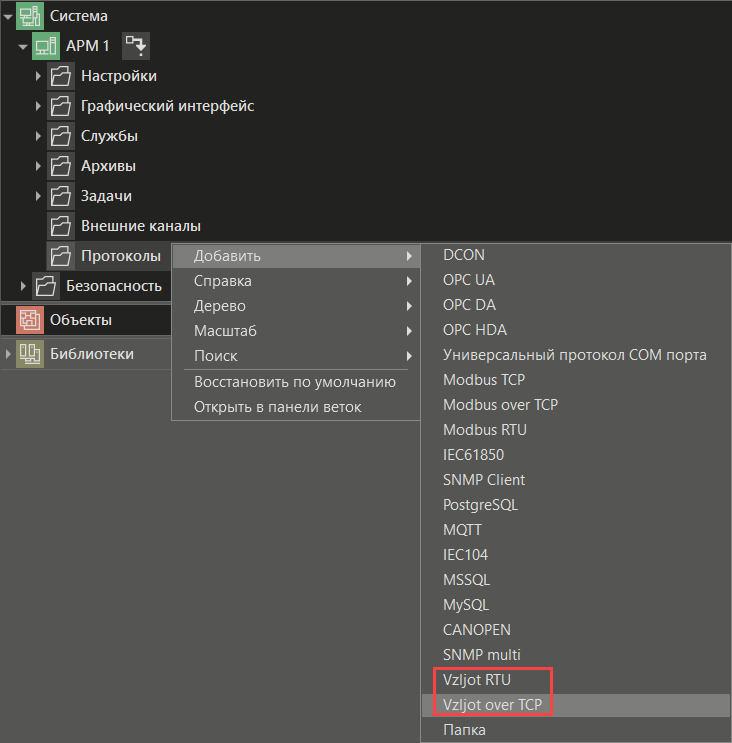Click Восстановить по умолчанию menu entry
Viewport: 732px width, 743px height.
point(294,382)
